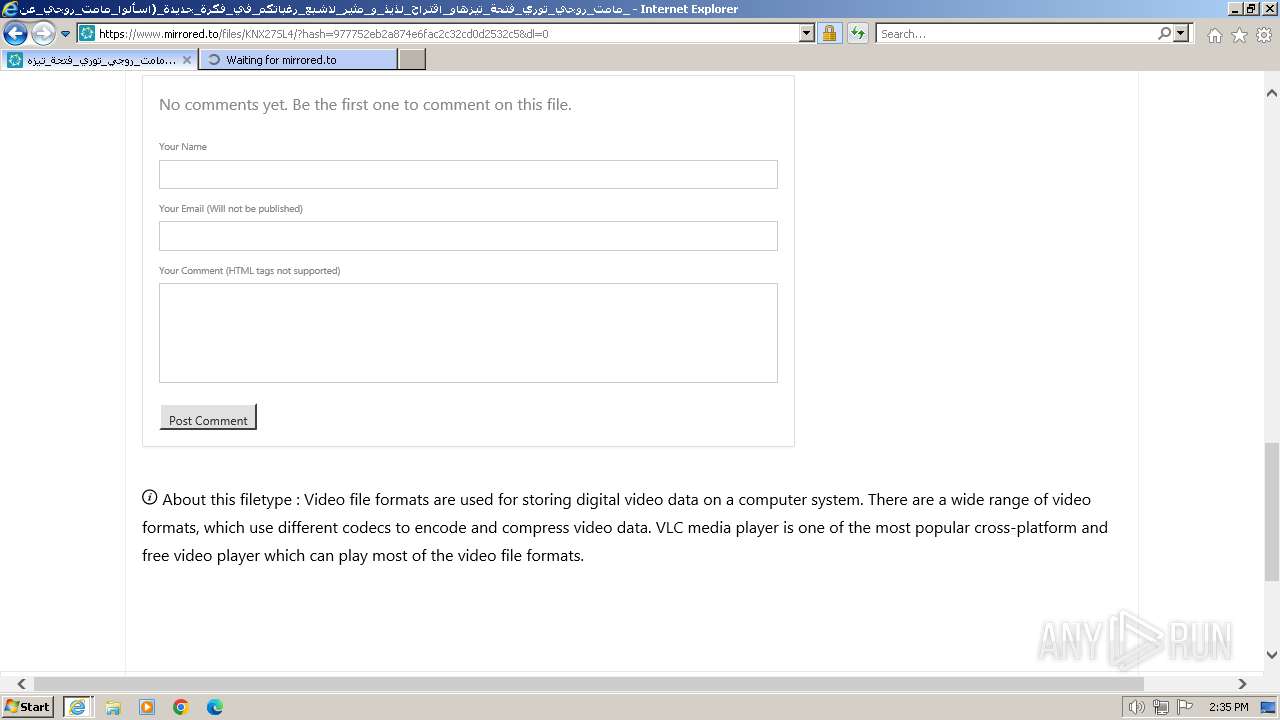Click the Refresh page icon
Viewport: 1280px width, 720px height.
858,33
